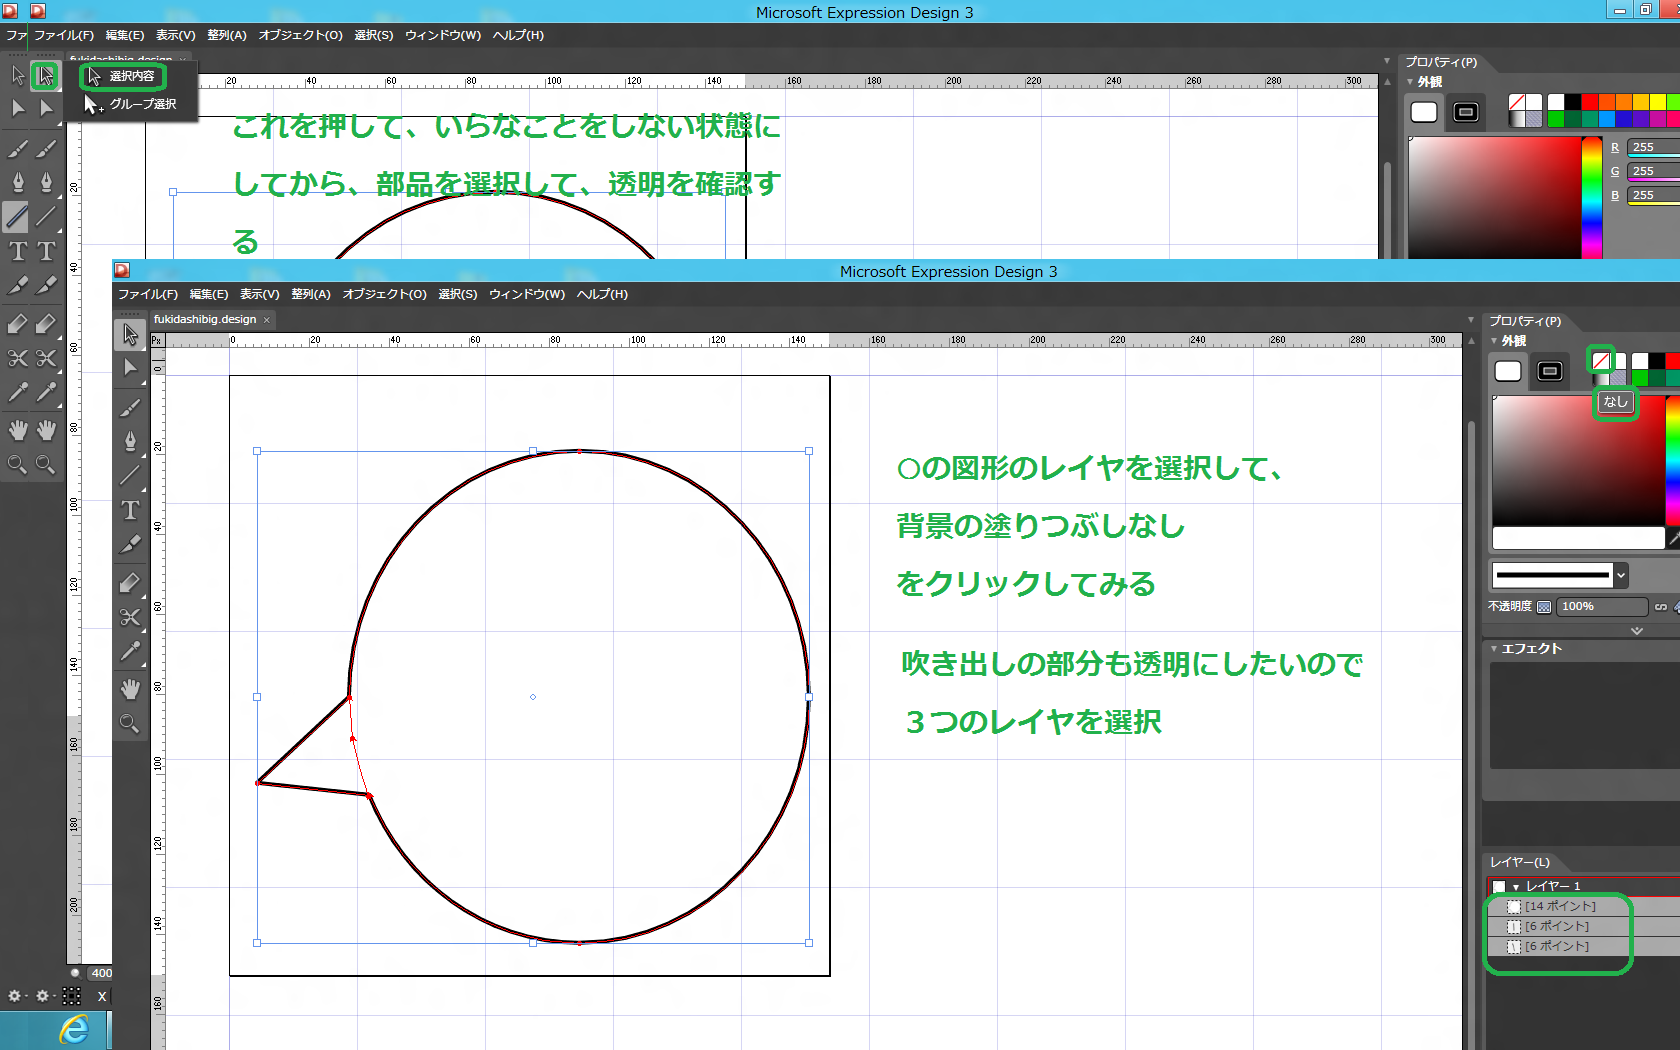Select the Selection arrow tool in front window
Viewport: 1680px width, 1050px height.
pyautogui.click(x=130, y=334)
